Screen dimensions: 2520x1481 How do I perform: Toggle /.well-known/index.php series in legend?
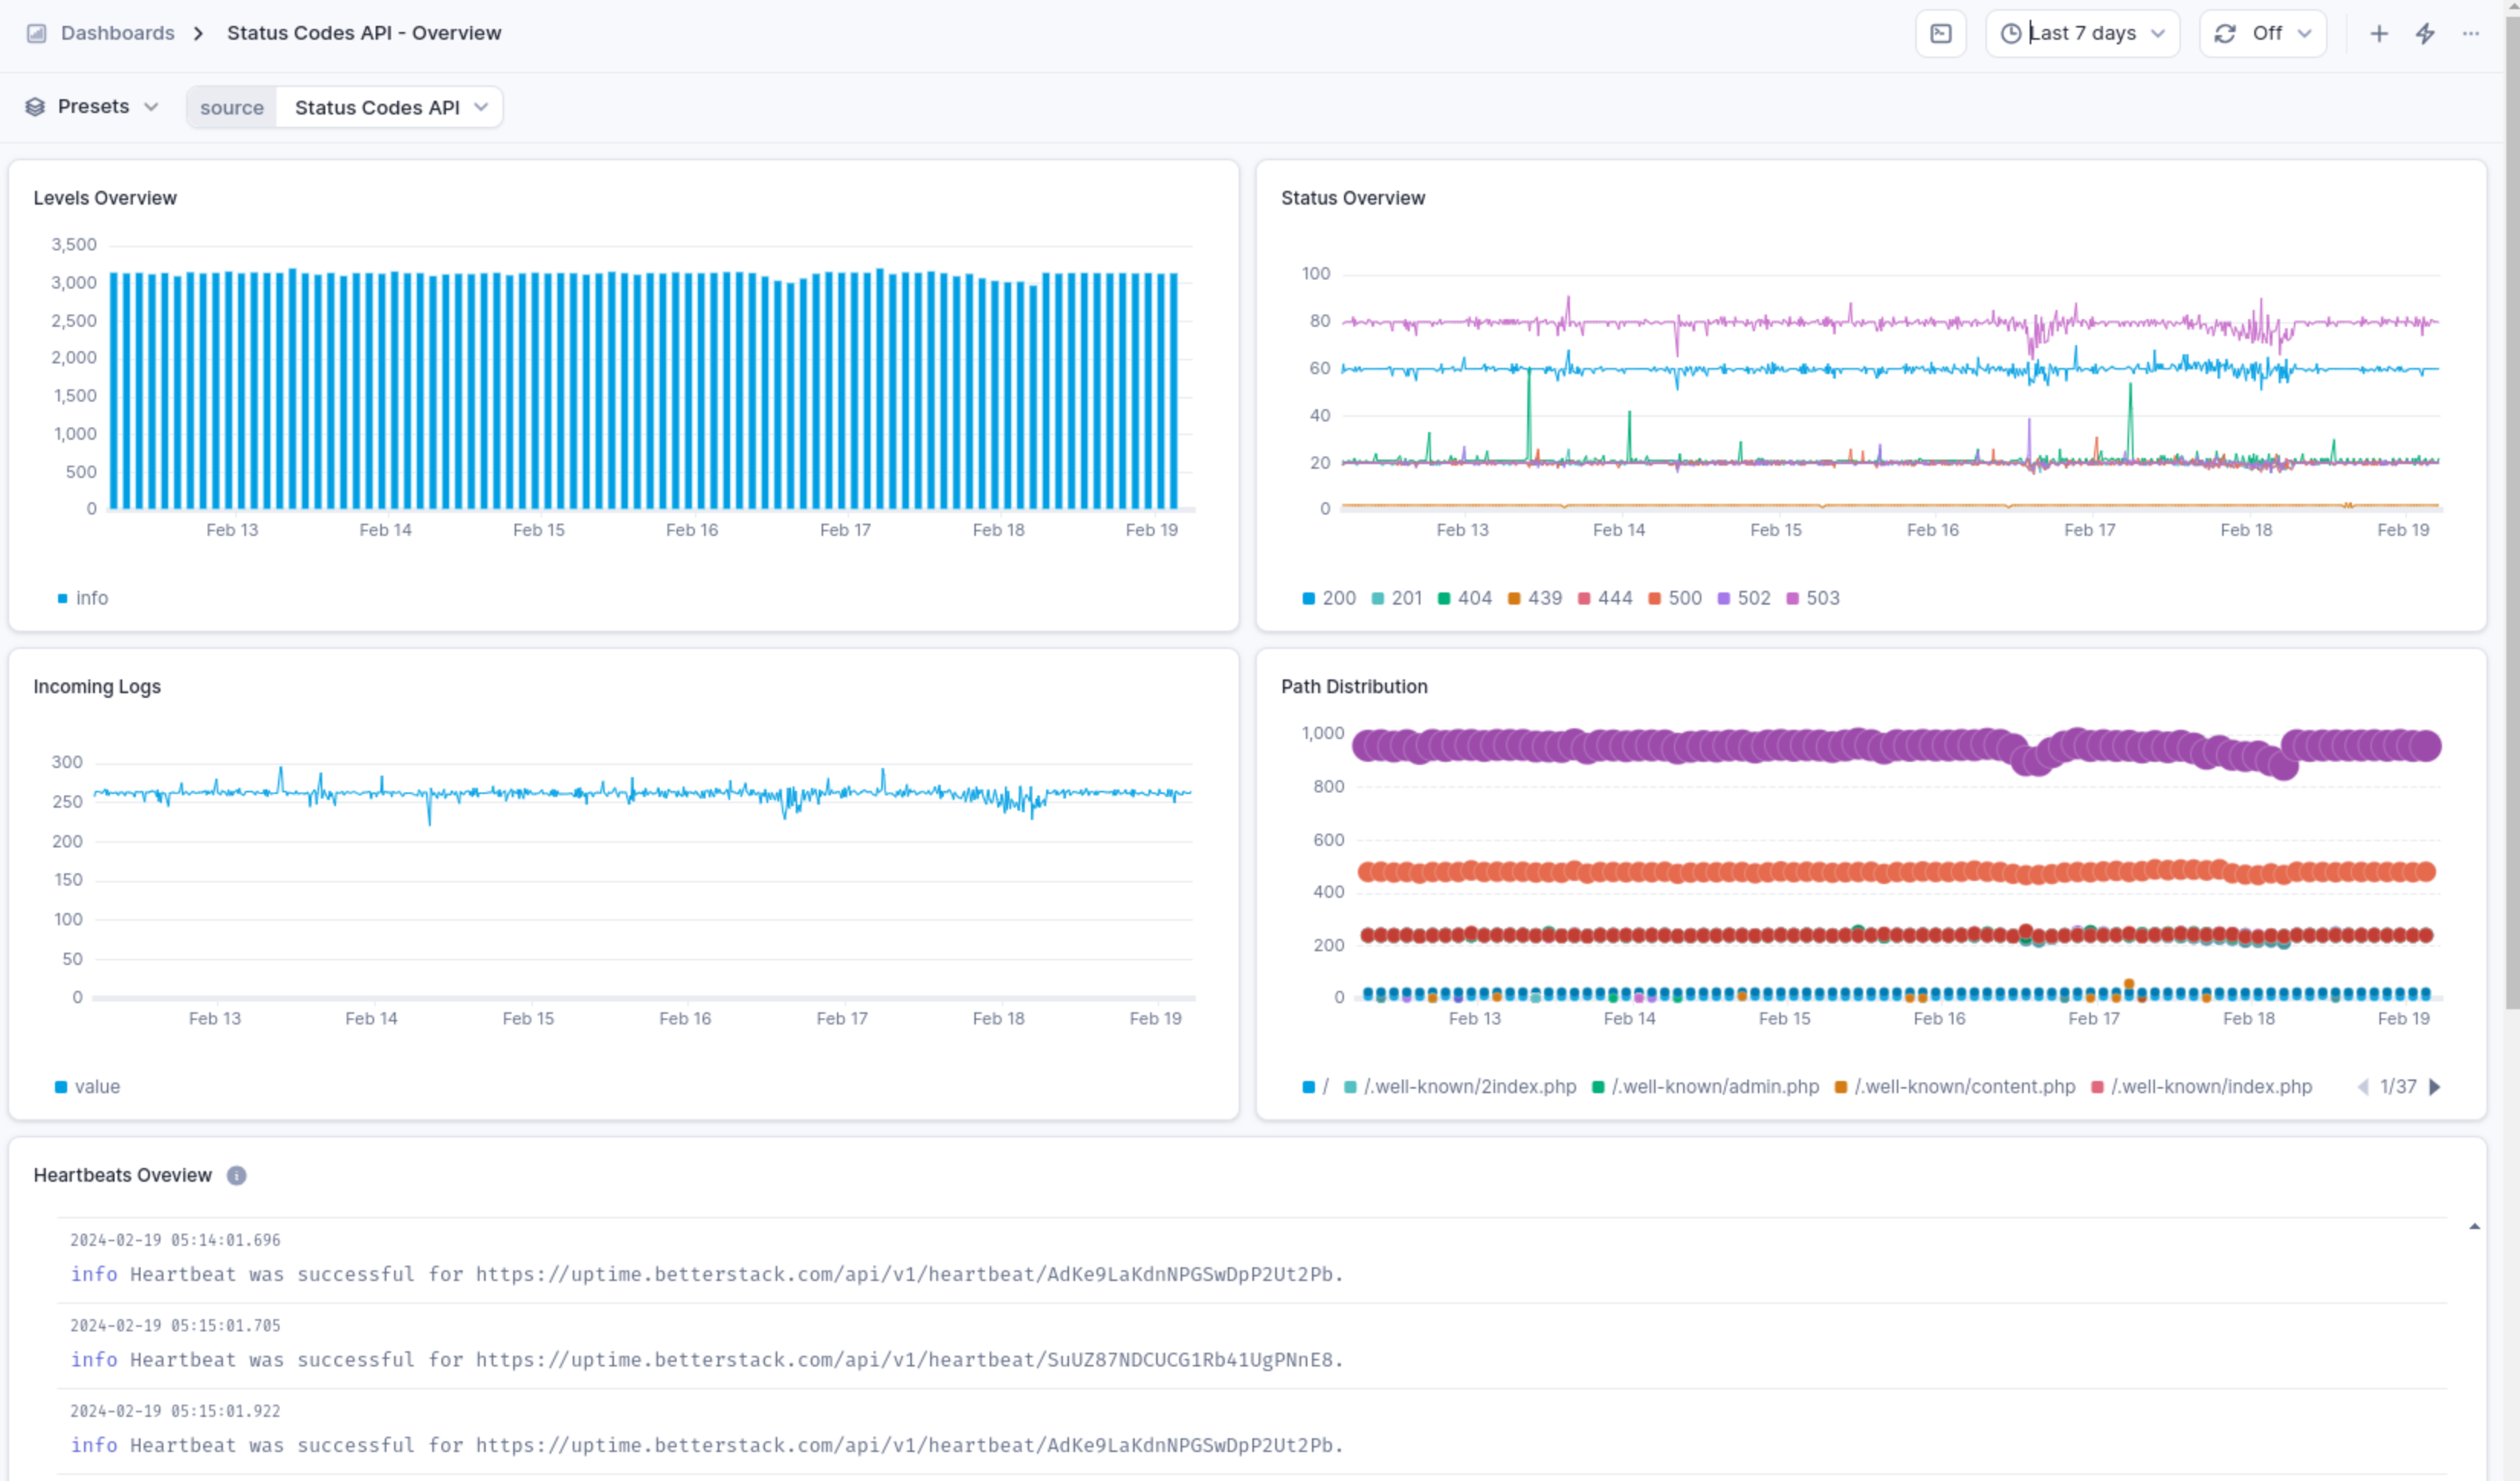(2201, 1087)
